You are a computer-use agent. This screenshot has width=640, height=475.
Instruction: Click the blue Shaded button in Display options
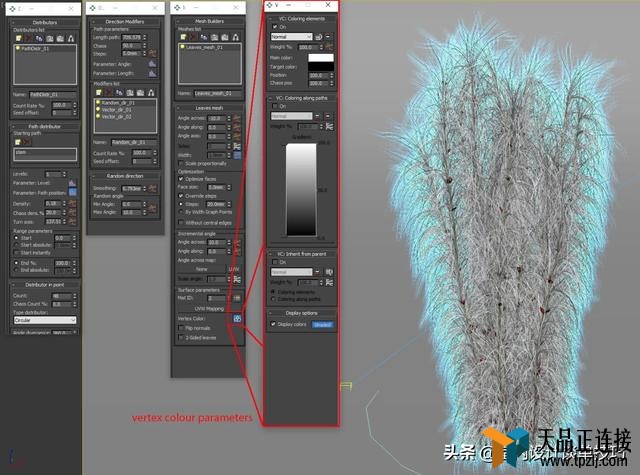[322, 325]
